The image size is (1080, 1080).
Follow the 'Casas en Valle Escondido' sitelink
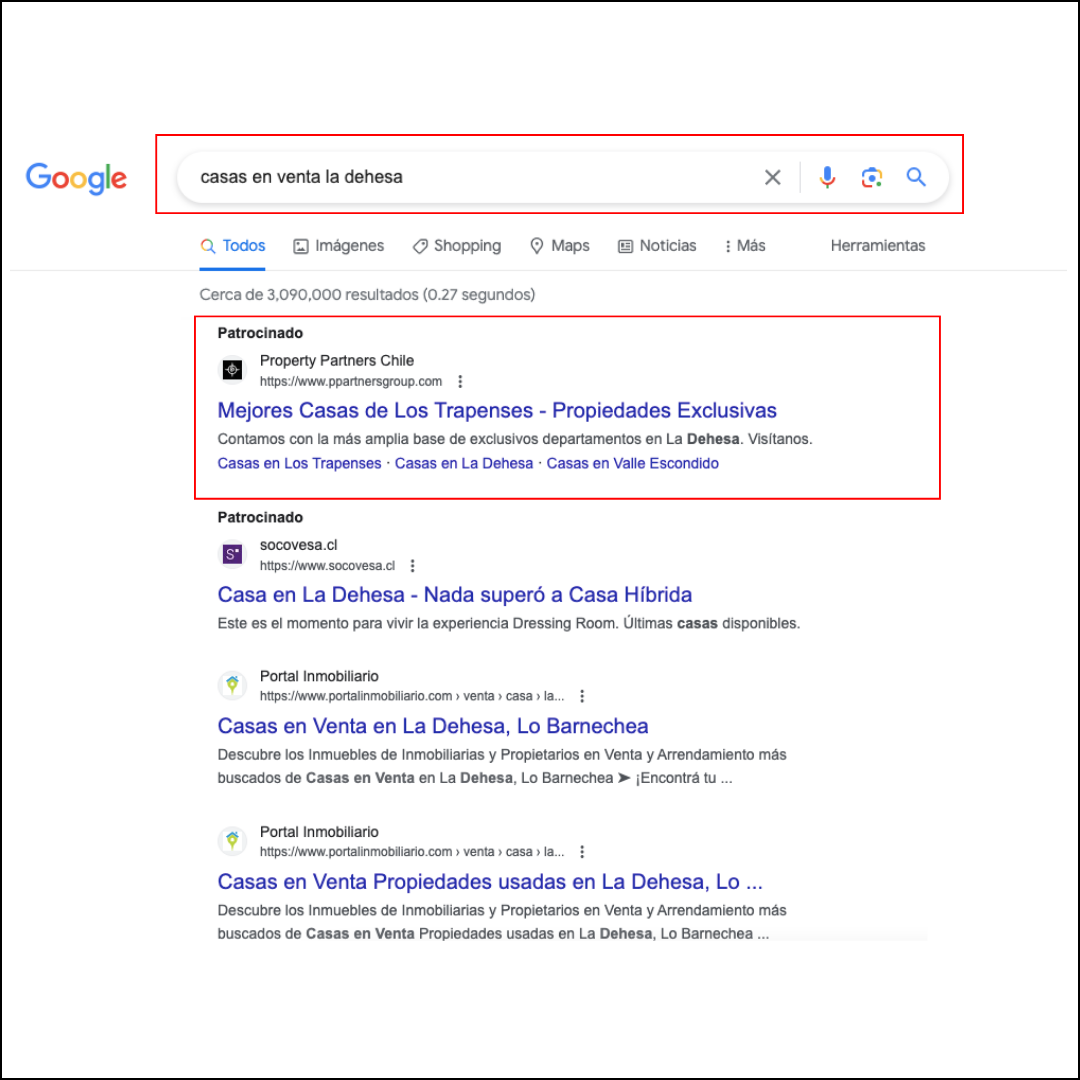click(x=632, y=464)
